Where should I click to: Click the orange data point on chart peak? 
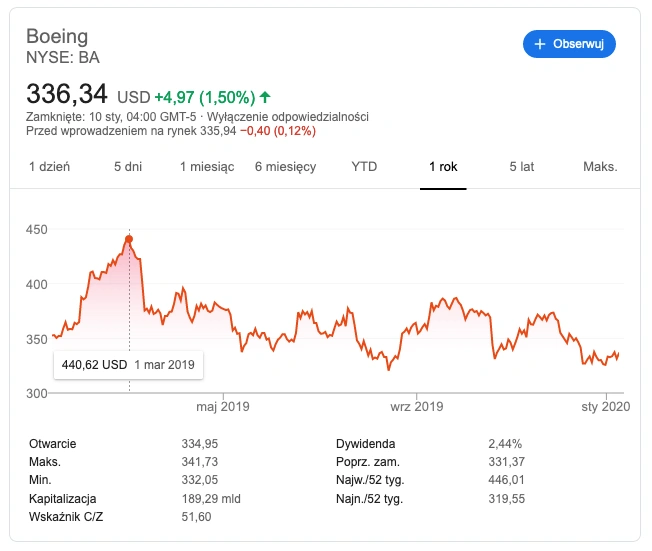129,239
